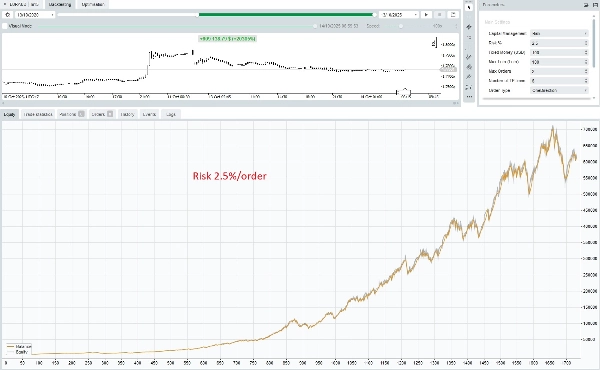Select the cursor pointer tool in chart toolbar
600x370 pixels.
pyautogui.click(x=469, y=7)
